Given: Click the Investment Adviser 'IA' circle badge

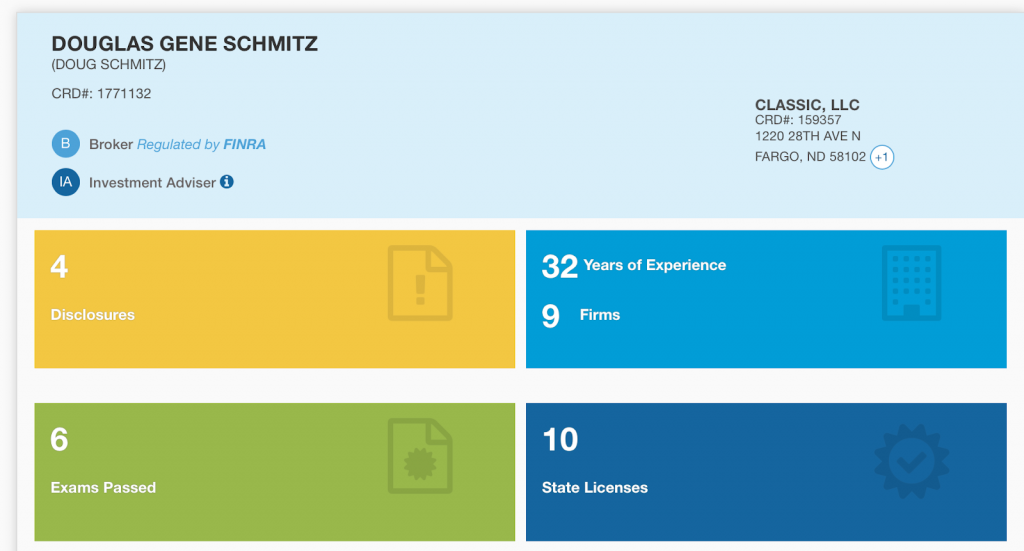Looking at the screenshot, I should tap(65, 183).
